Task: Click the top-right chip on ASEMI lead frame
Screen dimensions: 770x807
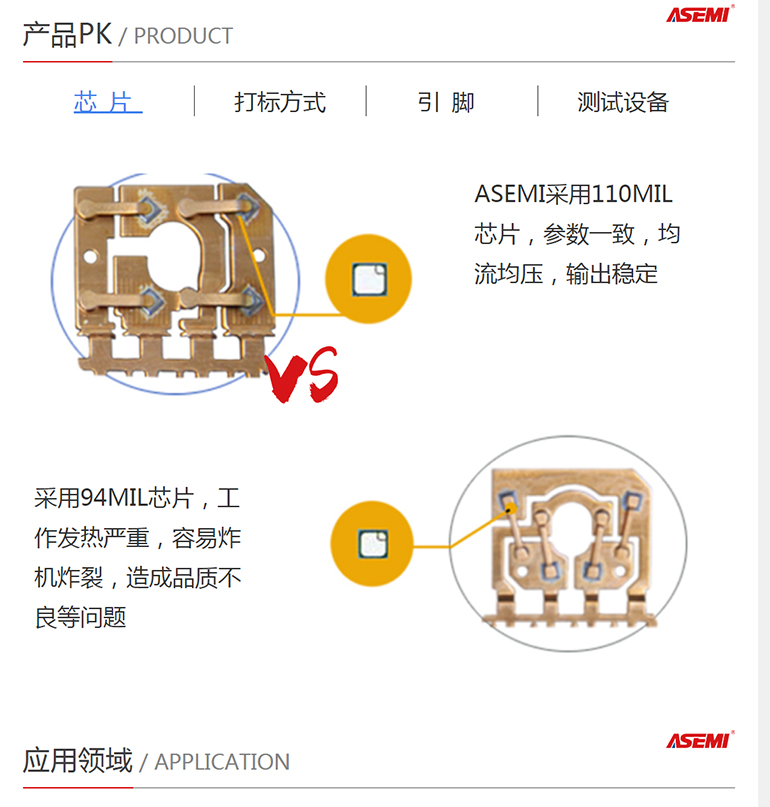Action: tap(249, 207)
